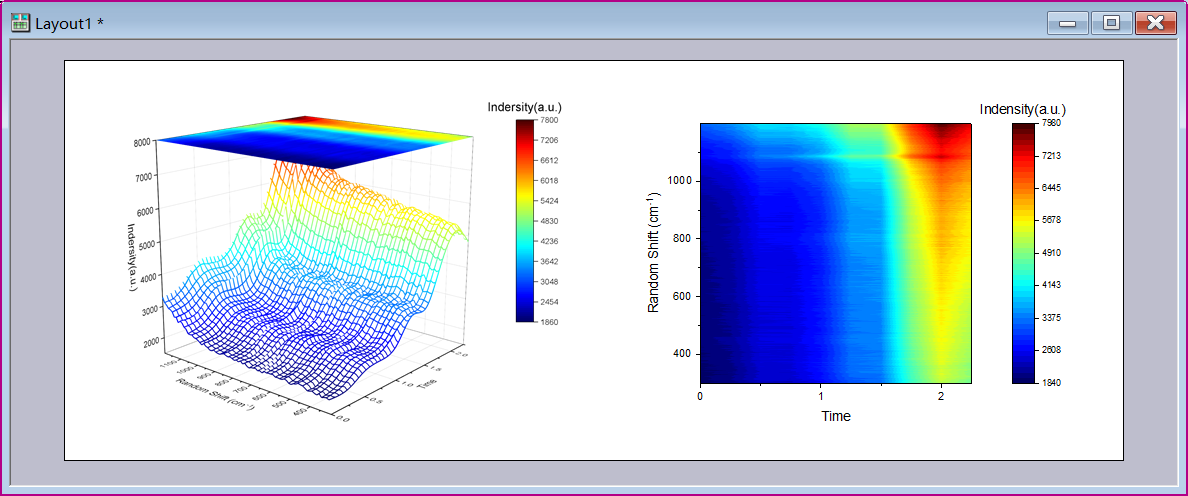Click the 3D plot's vertical Z-axis title
The height and width of the screenshot is (496, 1188).
[131, 257]
